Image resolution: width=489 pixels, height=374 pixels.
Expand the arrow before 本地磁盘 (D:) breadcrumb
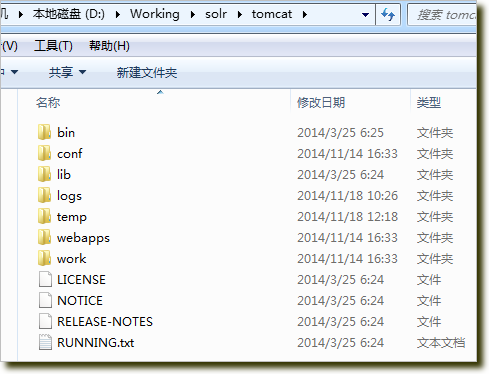point(21,15)
